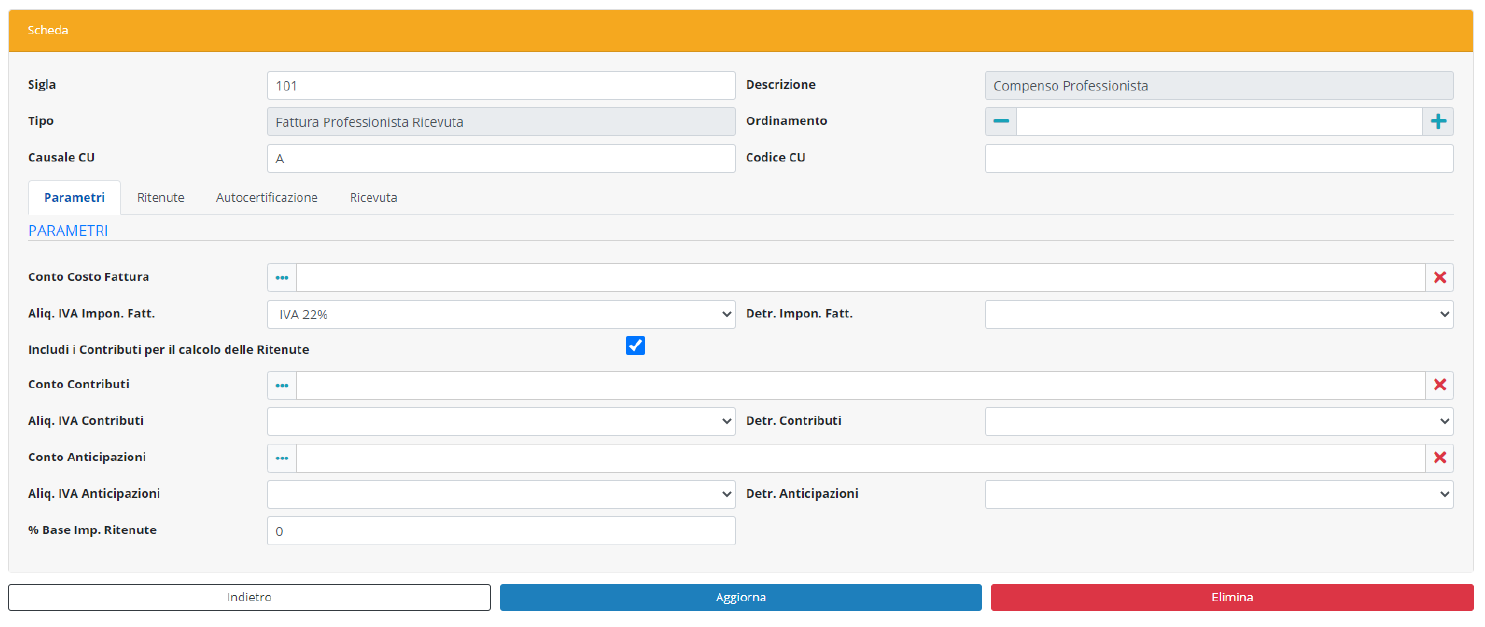Open the Autocertificazione tab
1485x627 pixels.
pyautogui.click(x=266, y=198)
